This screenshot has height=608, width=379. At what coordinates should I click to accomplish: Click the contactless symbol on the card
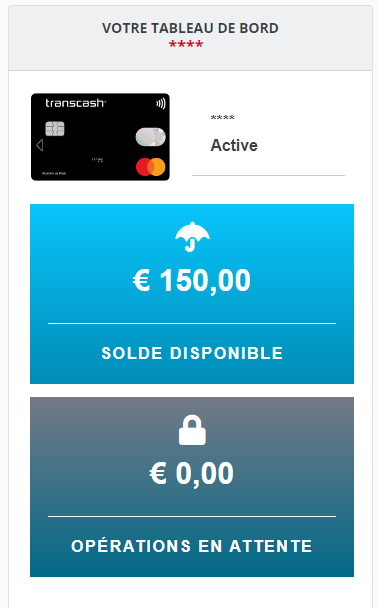[161, 104]
